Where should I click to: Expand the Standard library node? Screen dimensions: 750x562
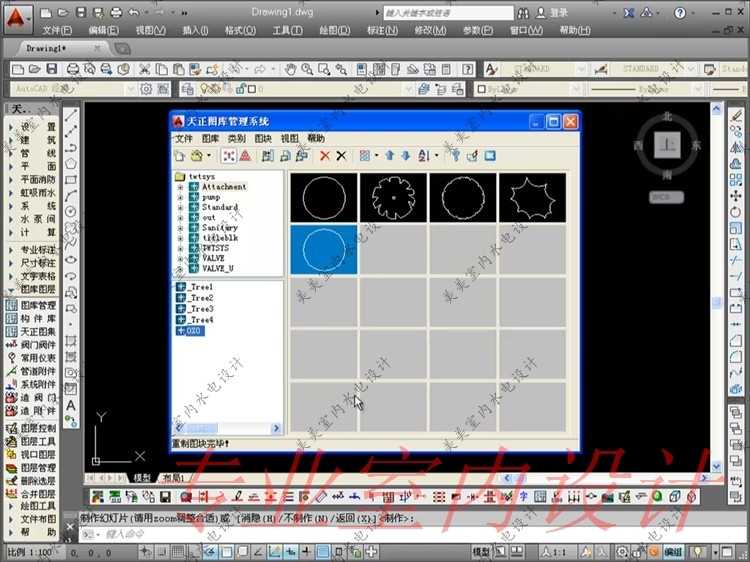[180, 208]
